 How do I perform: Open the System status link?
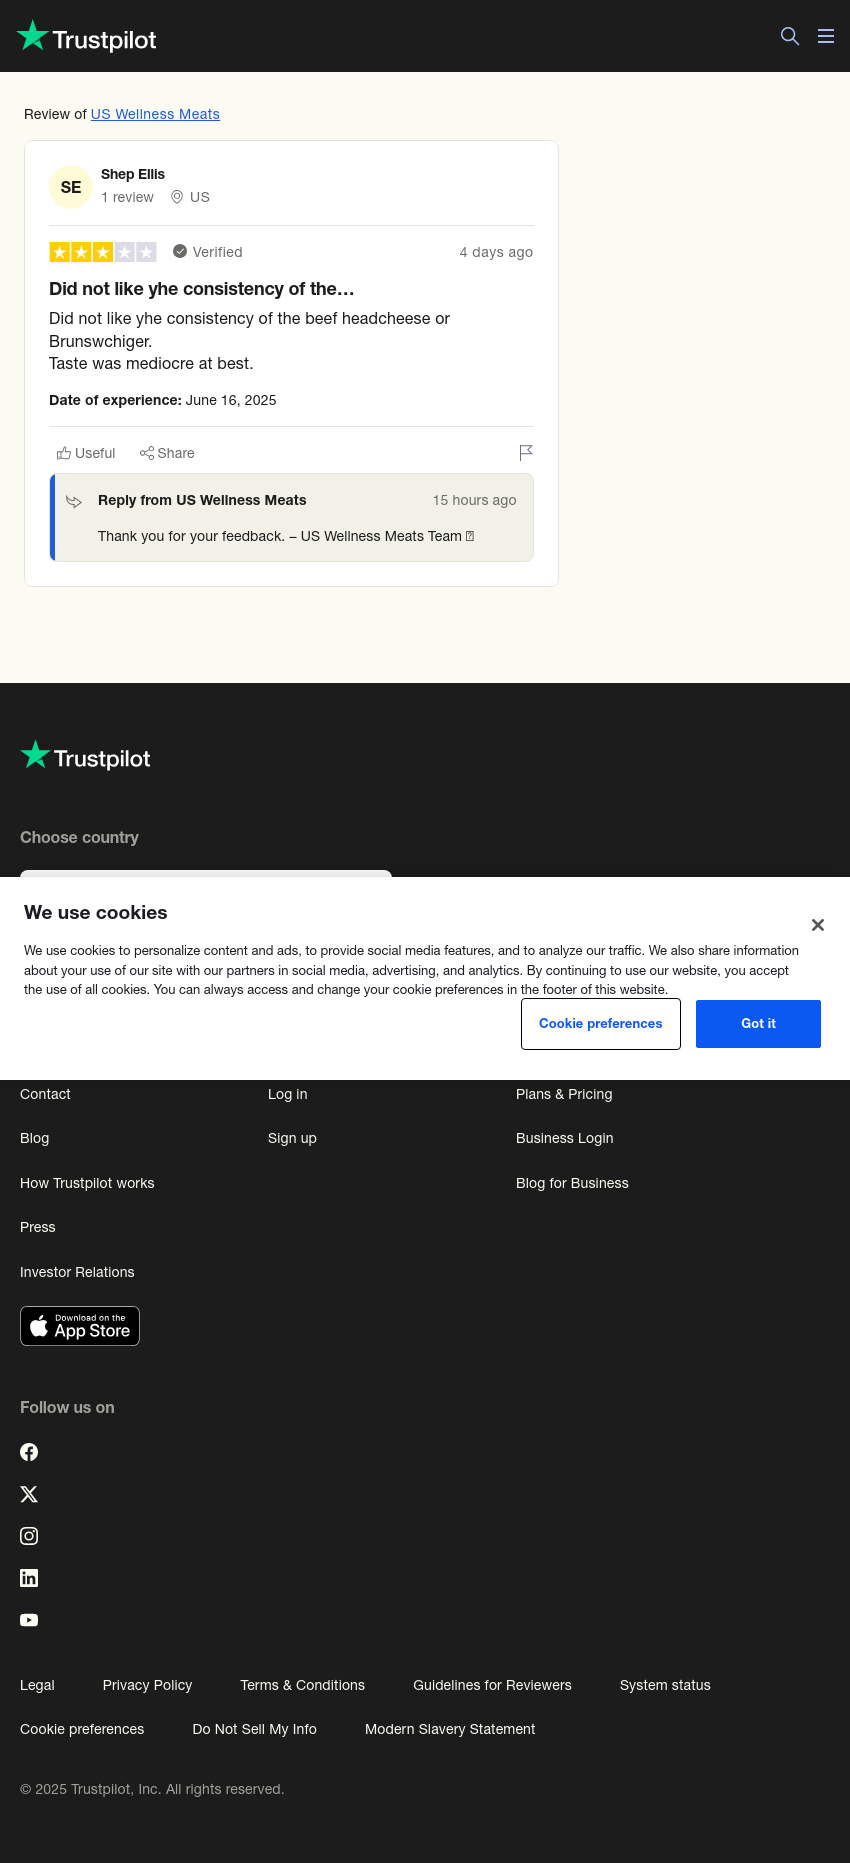click(x=665, y=1685)
